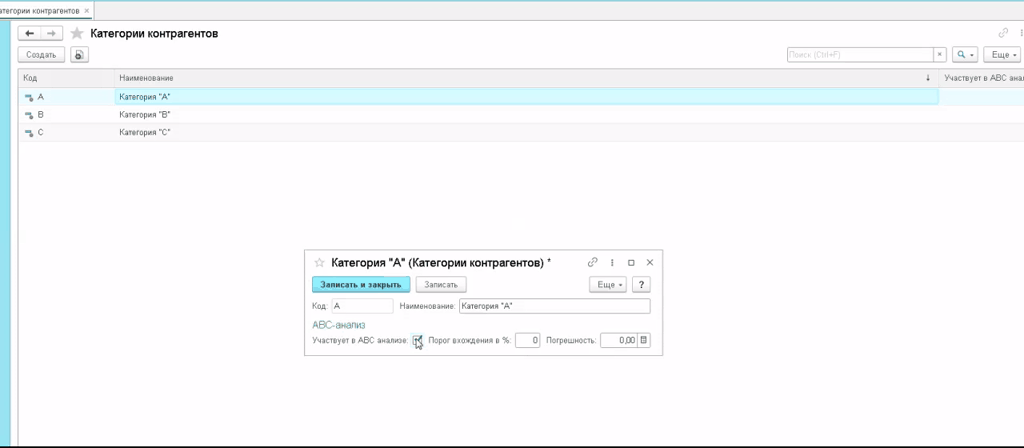The image size is (1024, 448).
Task: Toggle the Участвует в ABC анализе checkbox
Action: click(417, 340)
